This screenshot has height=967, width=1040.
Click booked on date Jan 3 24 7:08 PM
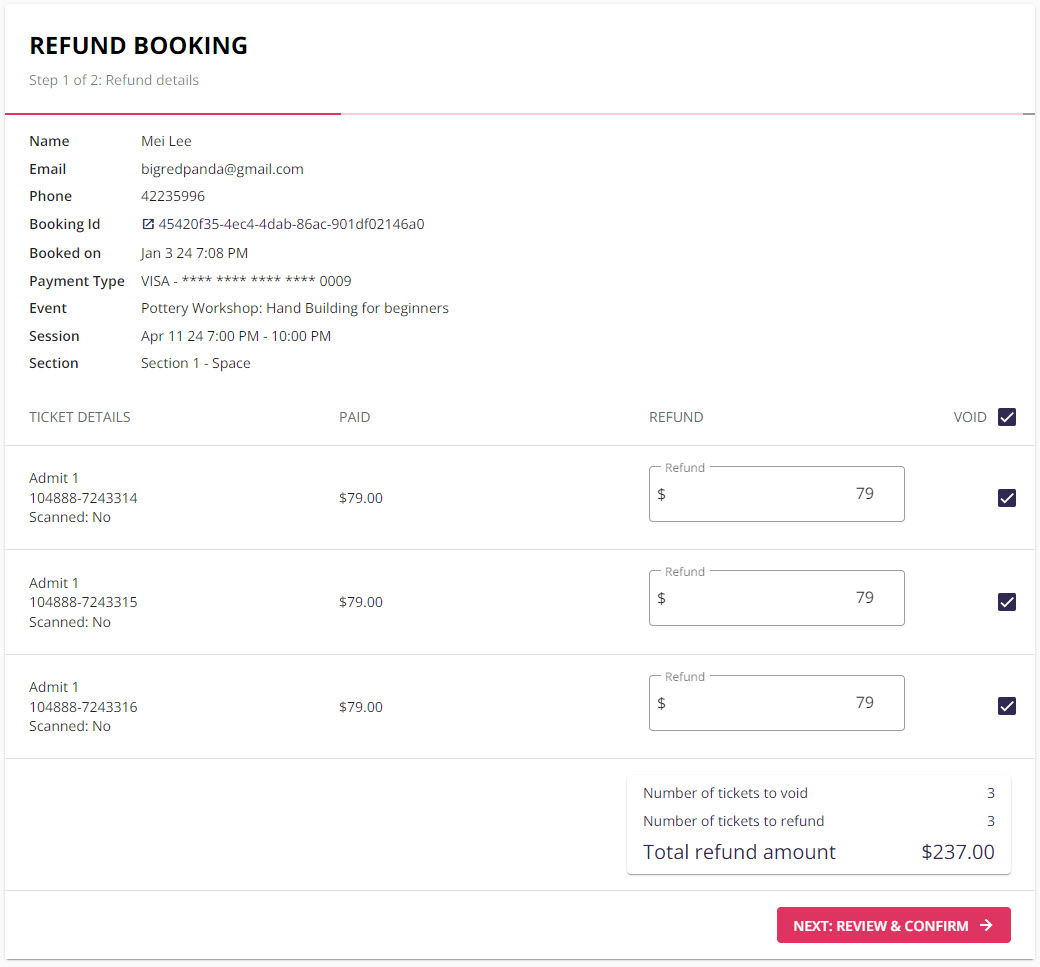pos(194,253)
